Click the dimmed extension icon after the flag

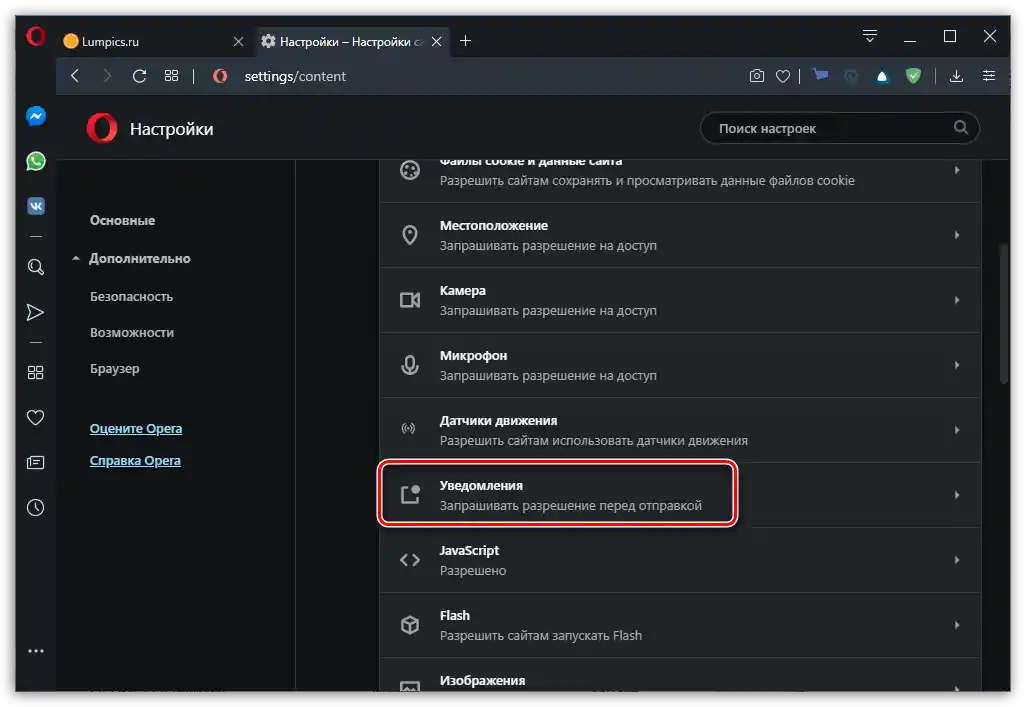pos(851,77)
